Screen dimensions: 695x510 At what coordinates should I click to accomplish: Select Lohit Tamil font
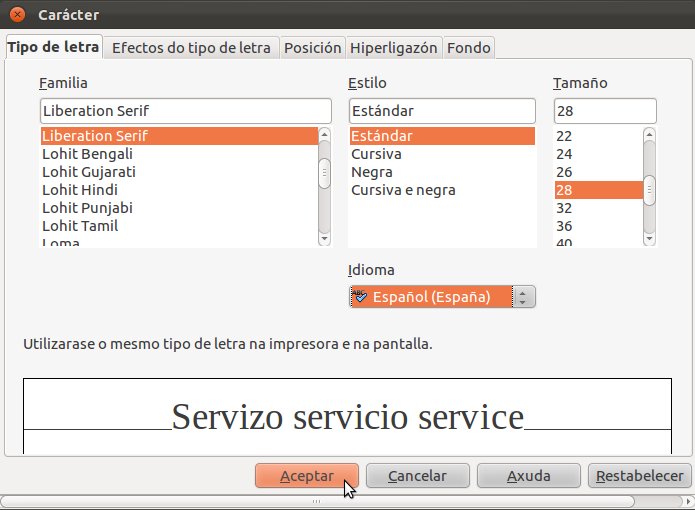tap(179, 226)
